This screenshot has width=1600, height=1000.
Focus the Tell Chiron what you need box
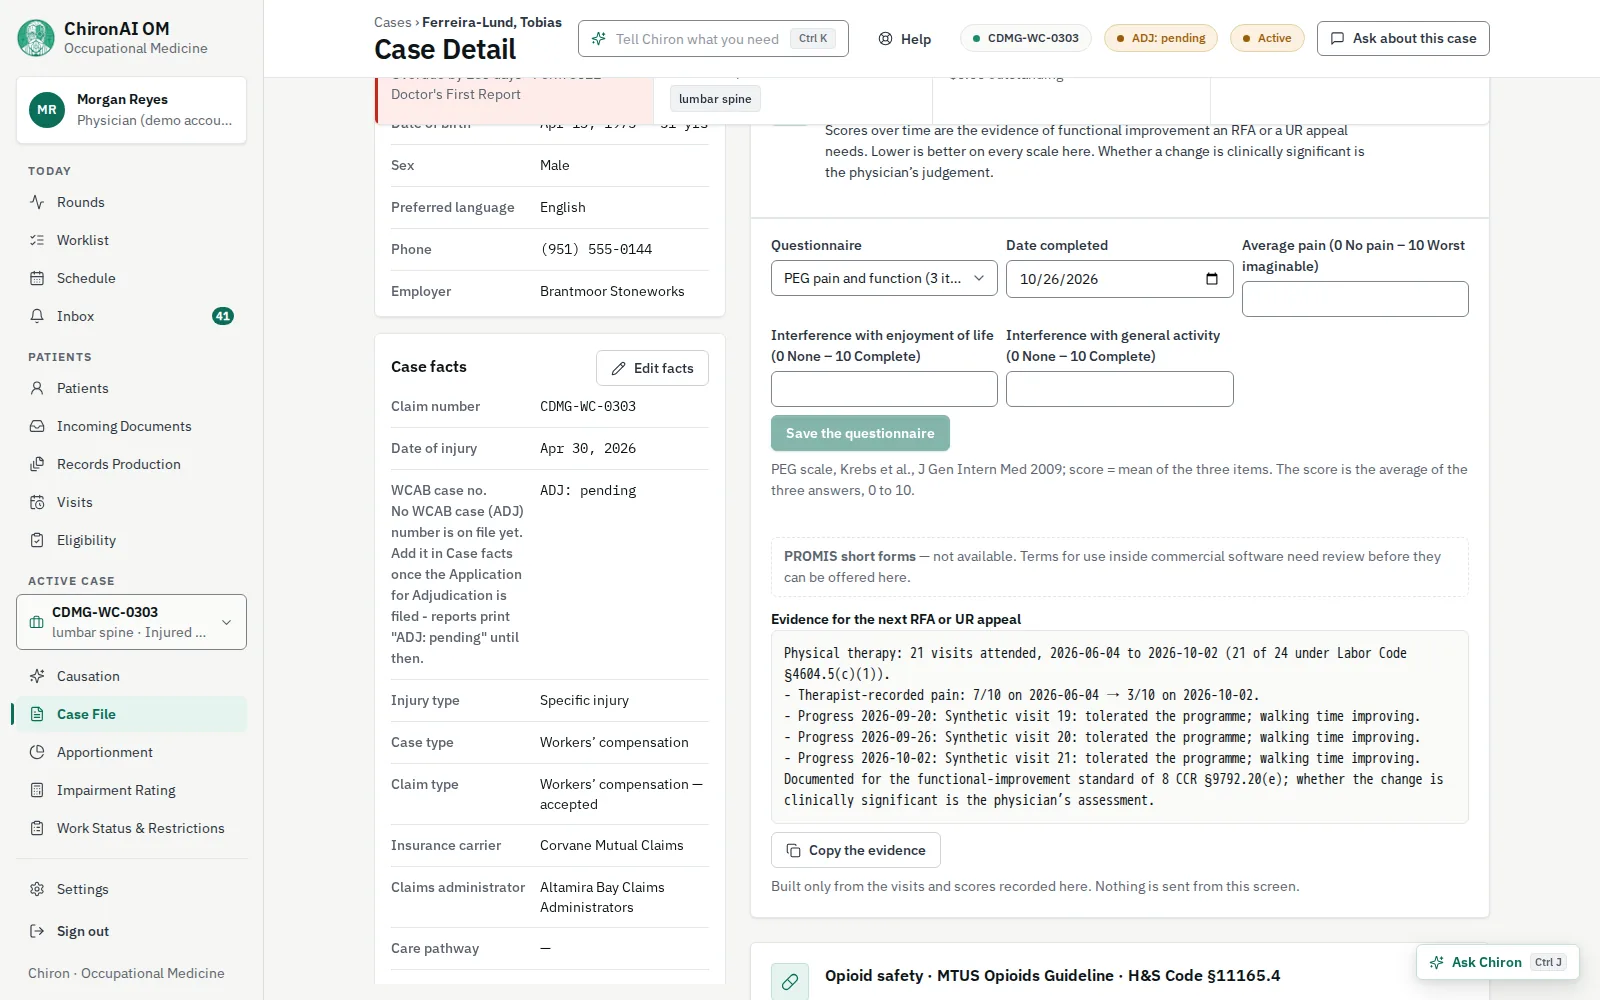pos(713,39)
